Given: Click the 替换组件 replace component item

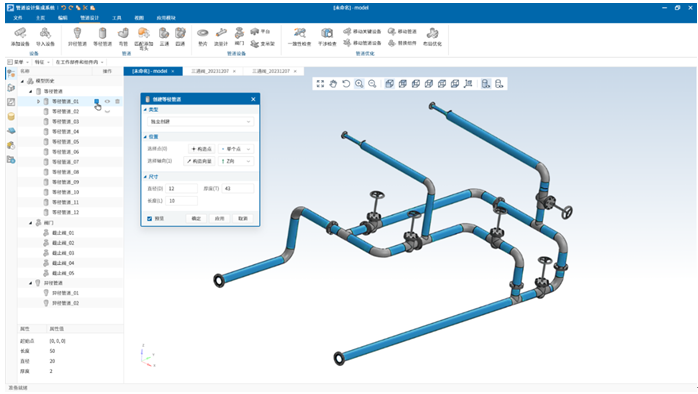Looking at the screenshot, I should click(402, 43).
